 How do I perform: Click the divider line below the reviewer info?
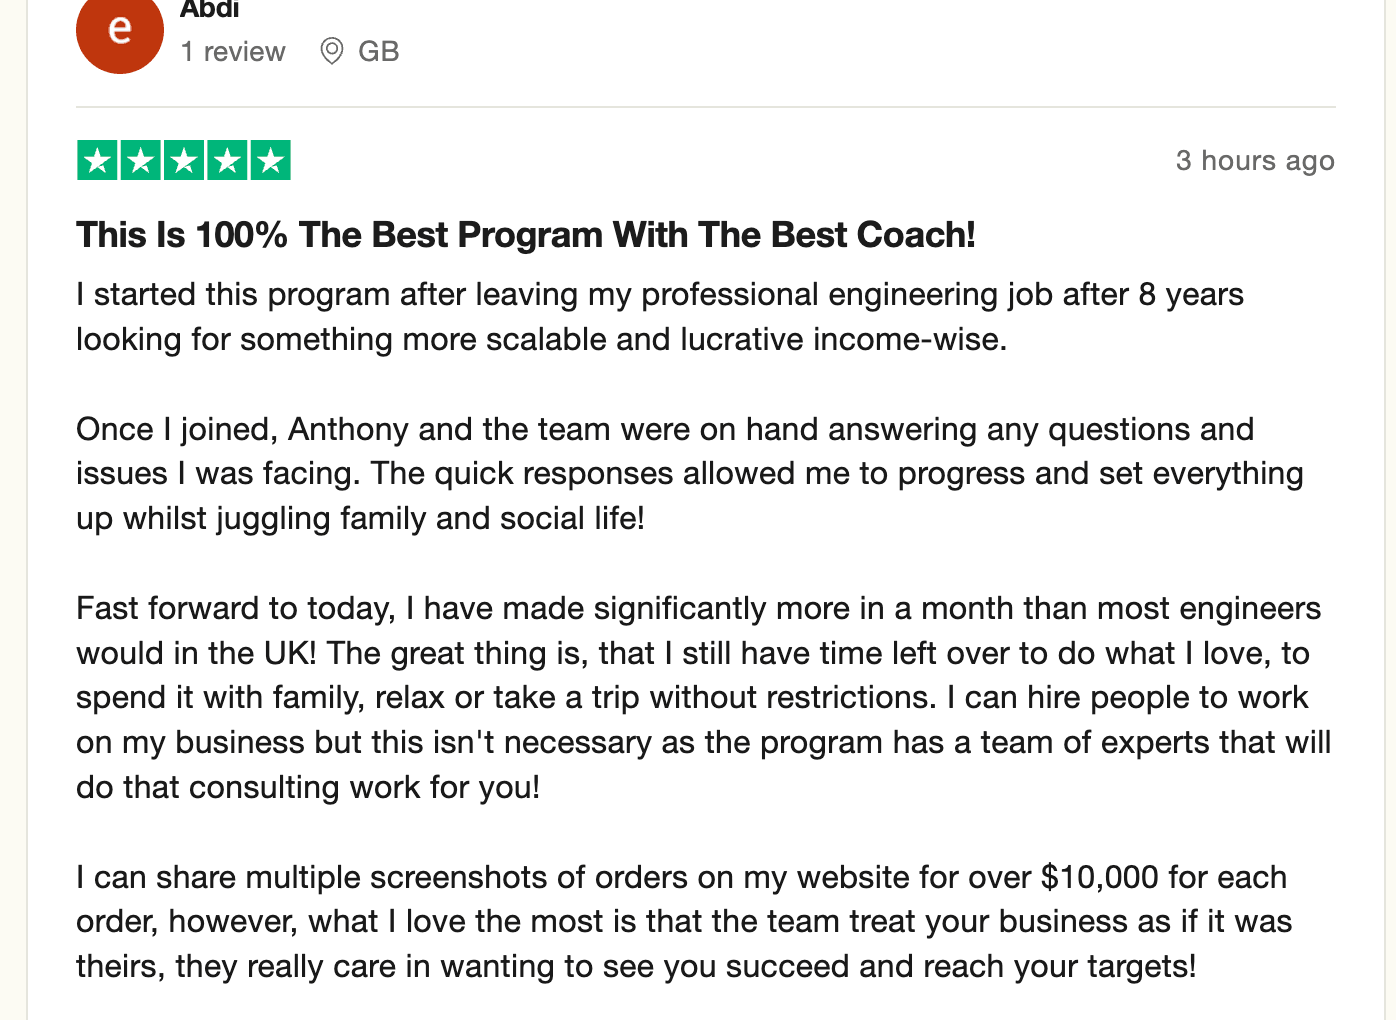click(705, 107)
